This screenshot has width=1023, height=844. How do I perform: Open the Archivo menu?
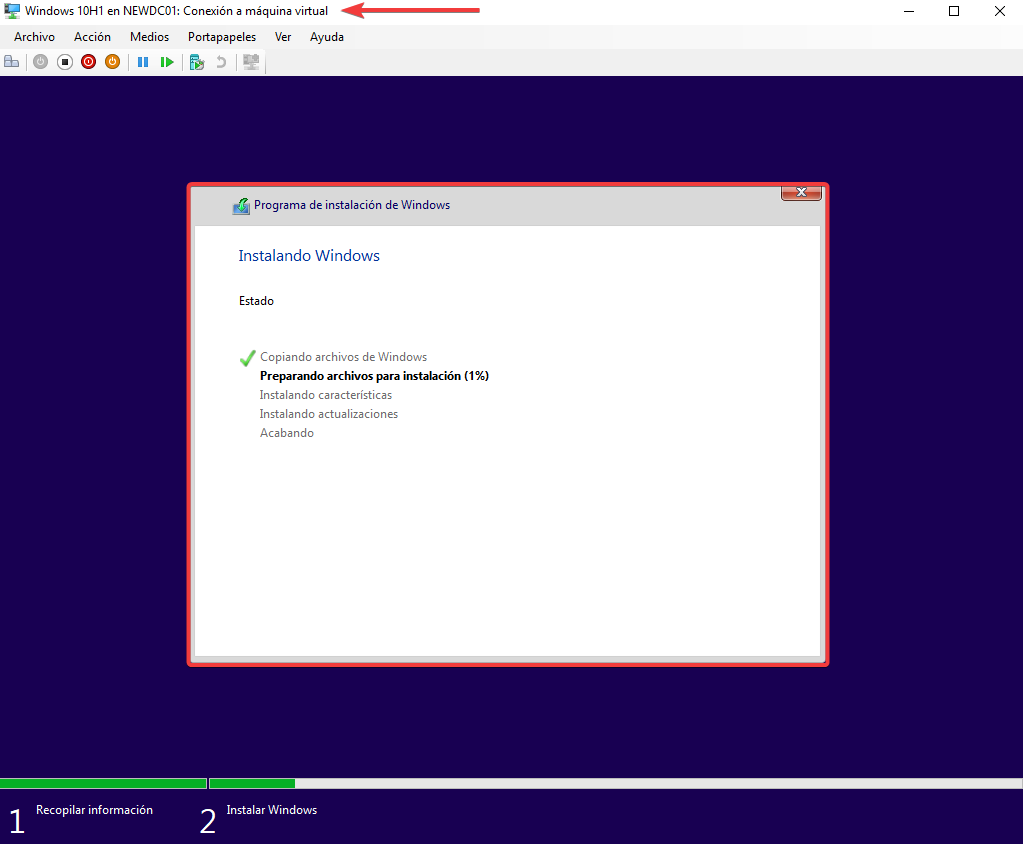click(34, 37)
